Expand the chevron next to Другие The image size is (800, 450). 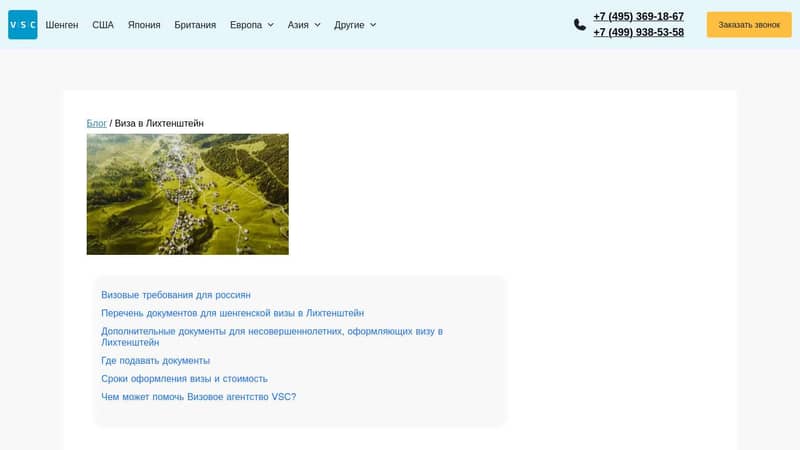373,25
